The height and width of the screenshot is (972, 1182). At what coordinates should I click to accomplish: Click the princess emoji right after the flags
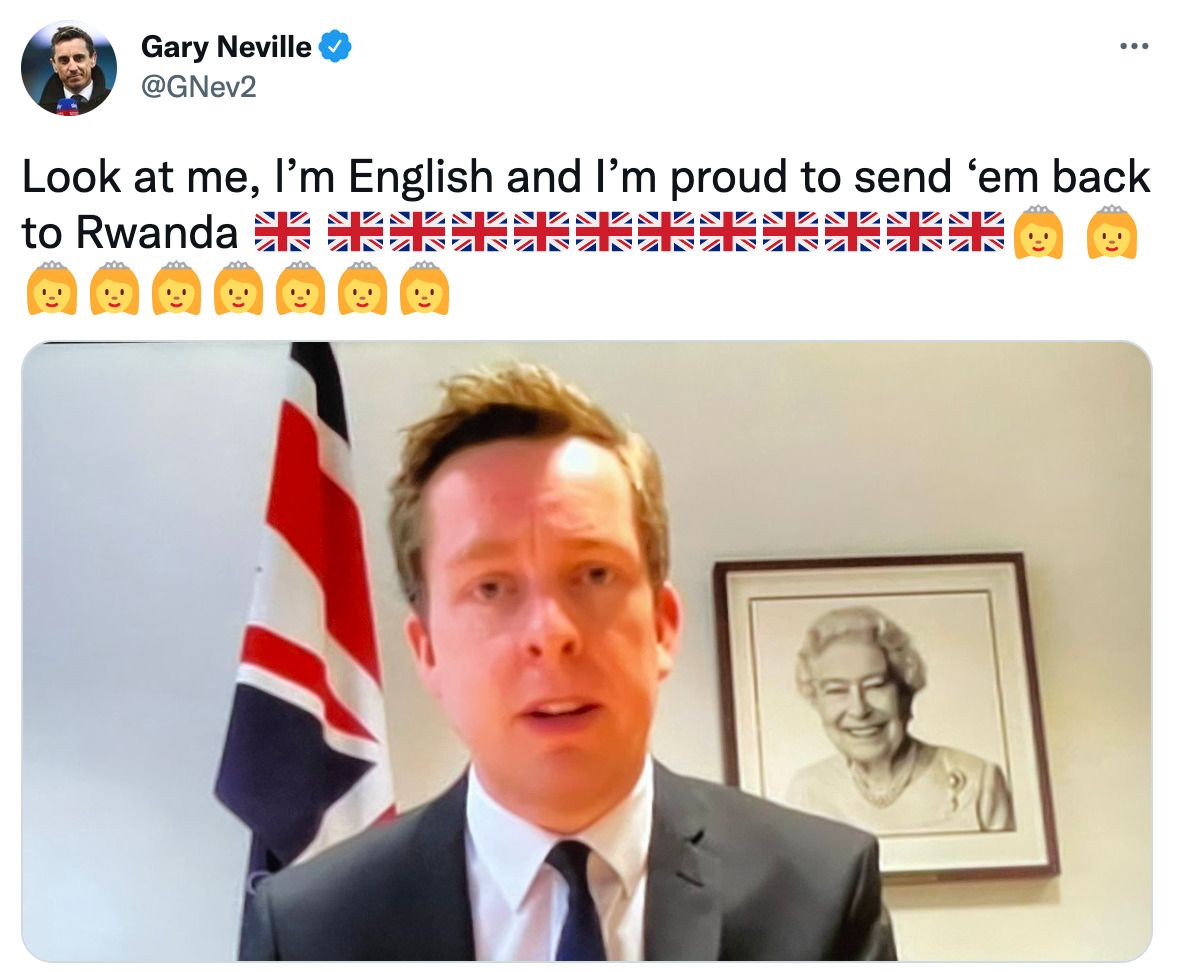pos(1039,232)
